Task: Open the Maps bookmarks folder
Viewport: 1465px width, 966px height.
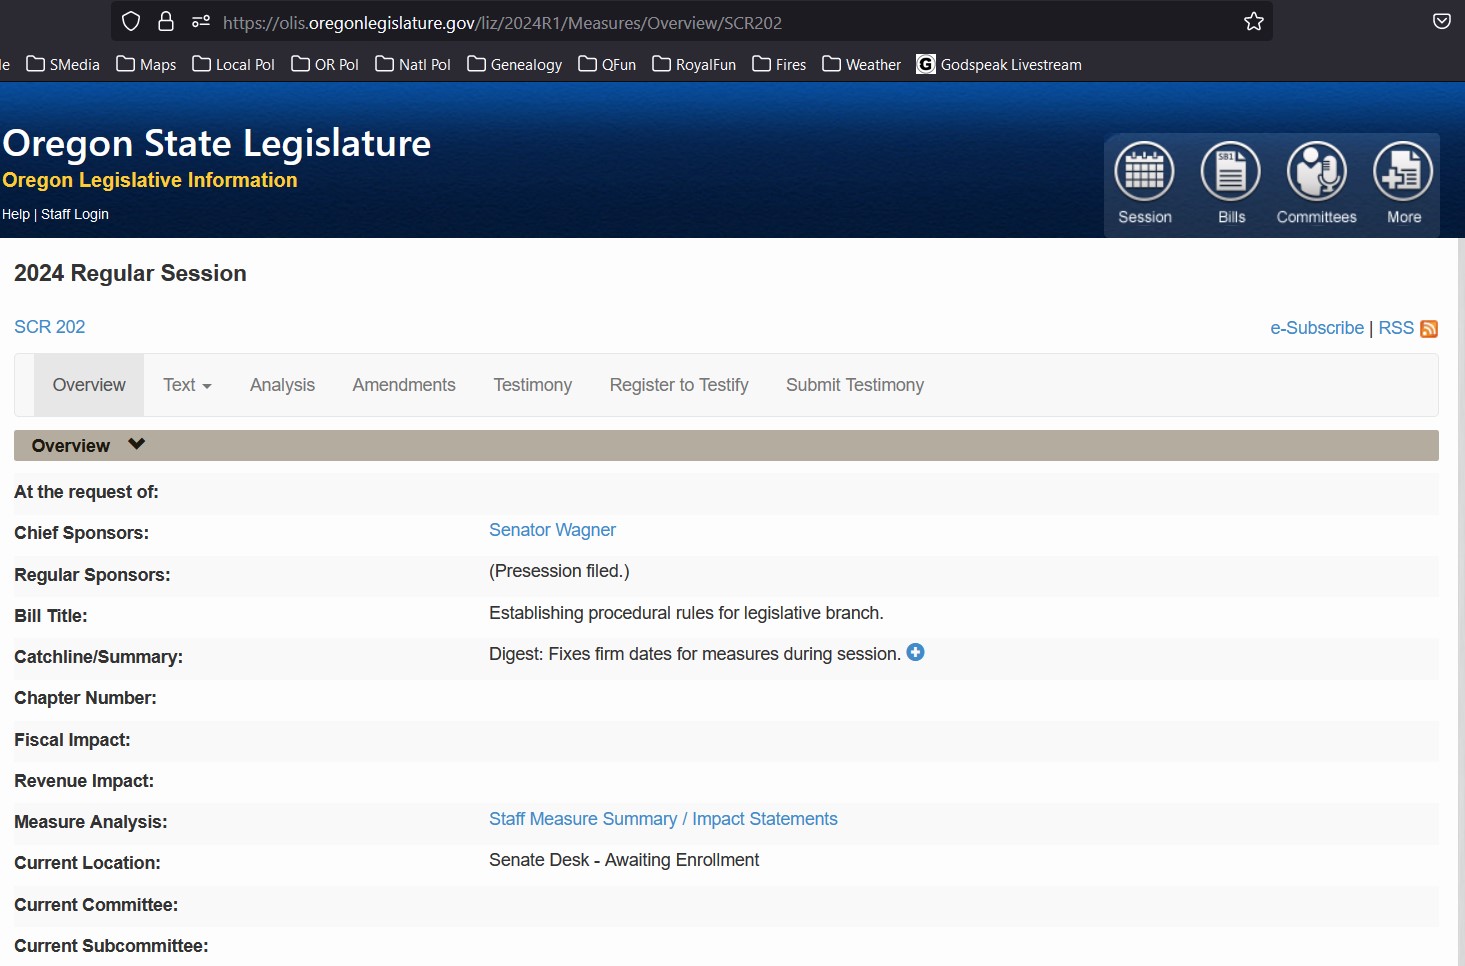Action: pos(146,64)
